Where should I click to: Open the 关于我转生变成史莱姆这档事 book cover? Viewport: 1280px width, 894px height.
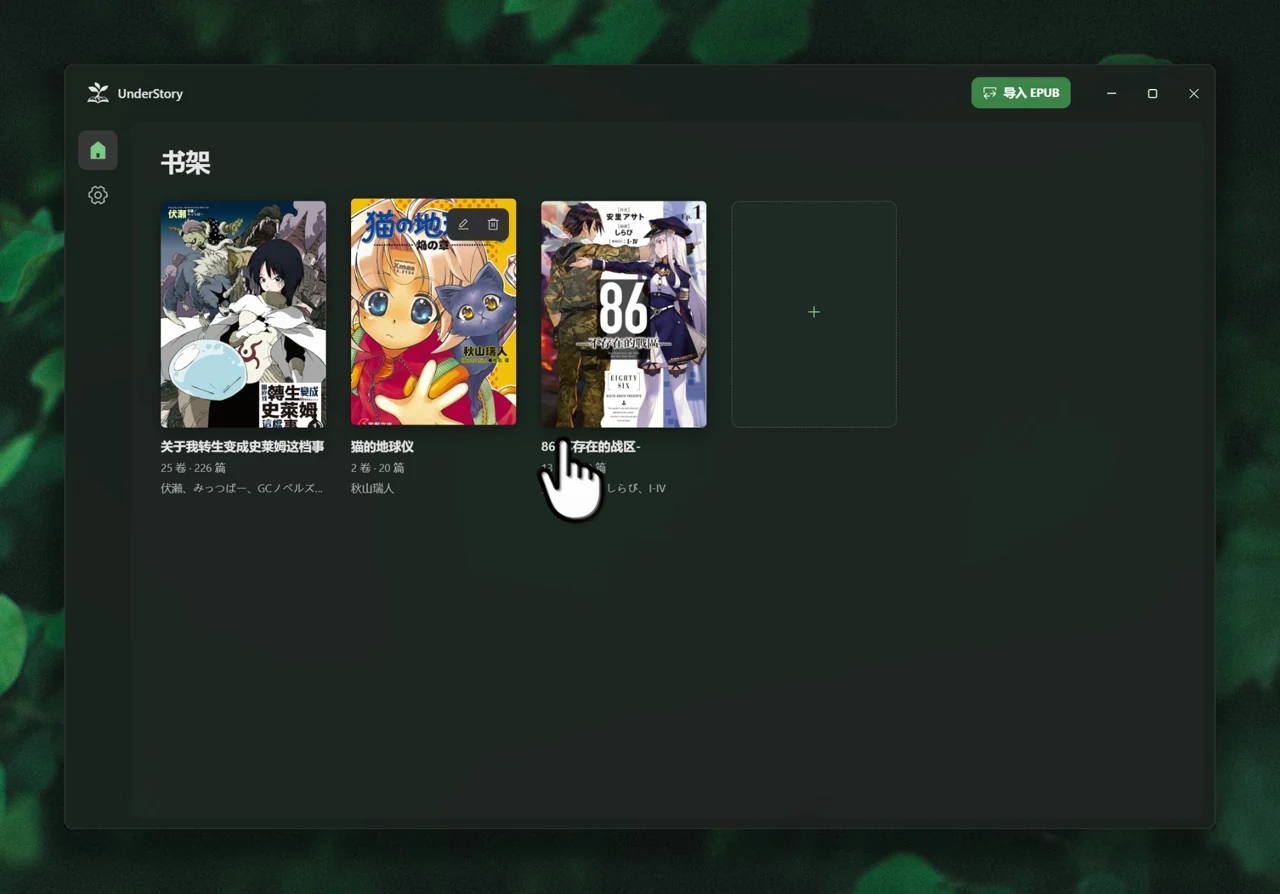point(243,313)
